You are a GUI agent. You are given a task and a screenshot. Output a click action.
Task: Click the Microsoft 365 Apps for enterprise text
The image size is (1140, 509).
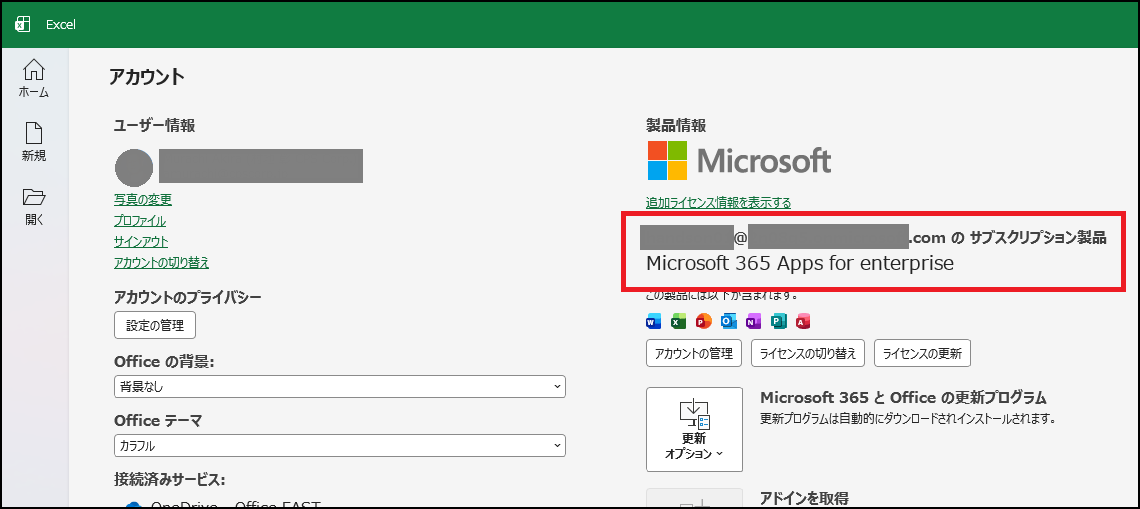point(800,263)
